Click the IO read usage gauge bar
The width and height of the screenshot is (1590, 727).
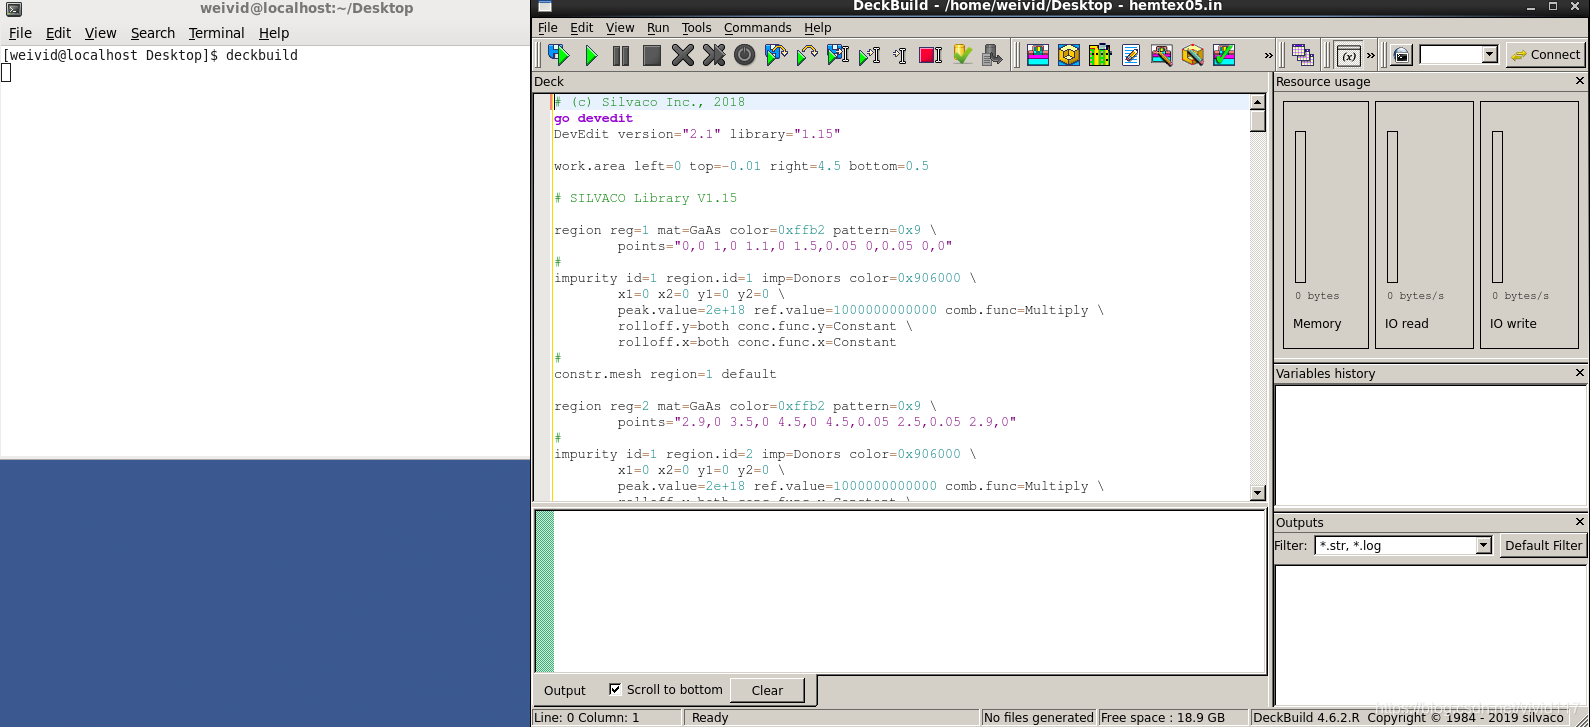[x=1392, y=207]
